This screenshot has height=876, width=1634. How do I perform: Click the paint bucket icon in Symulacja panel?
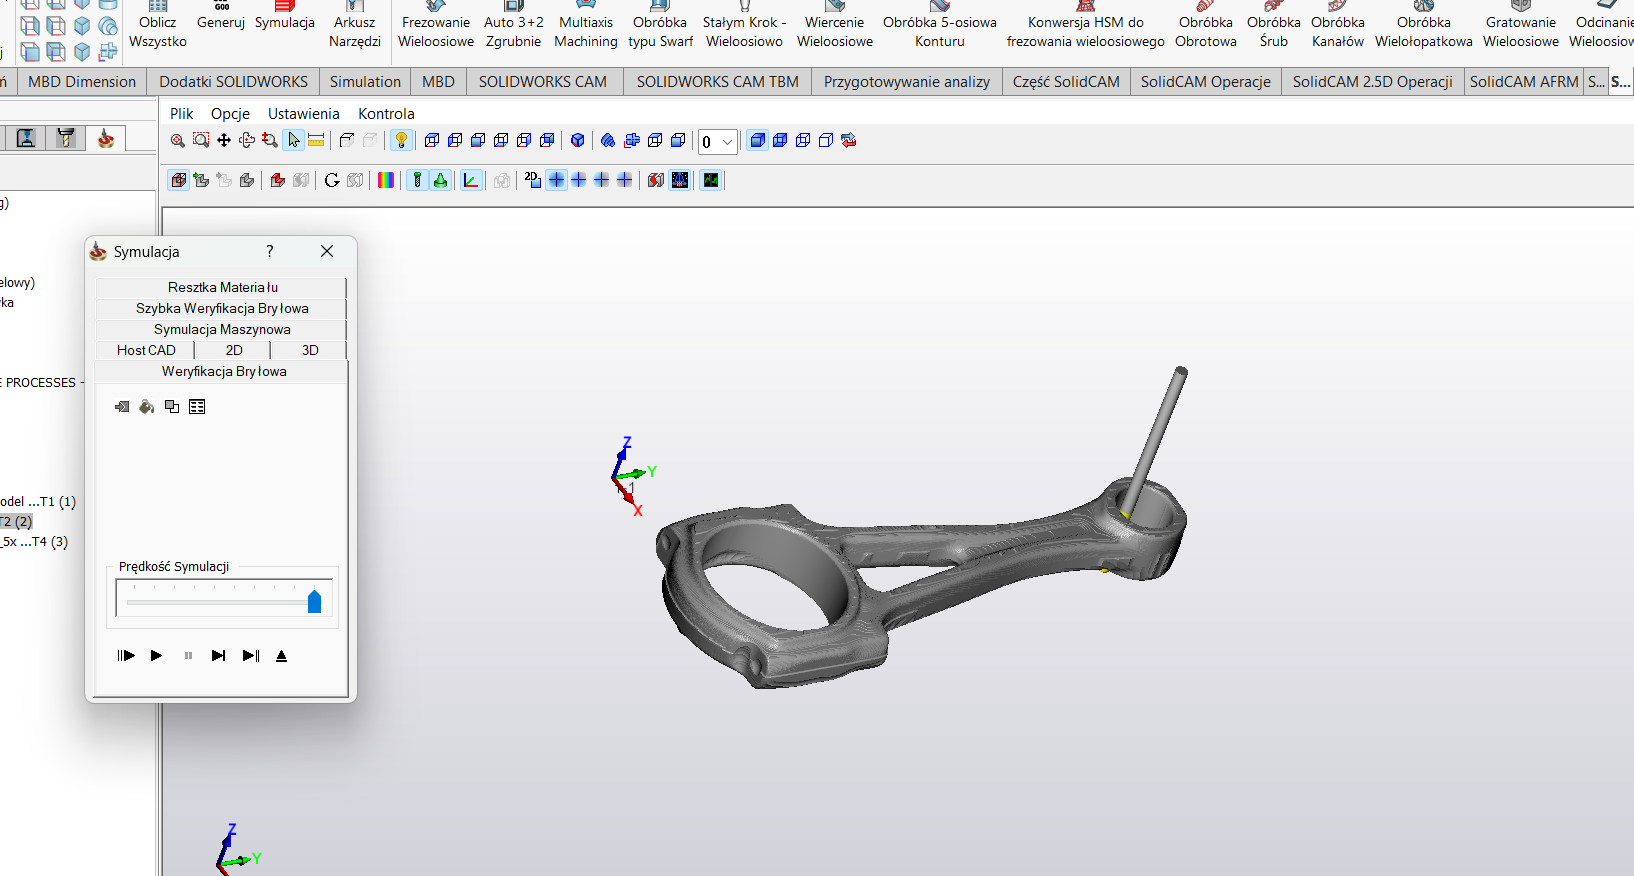tap(146, 406)
